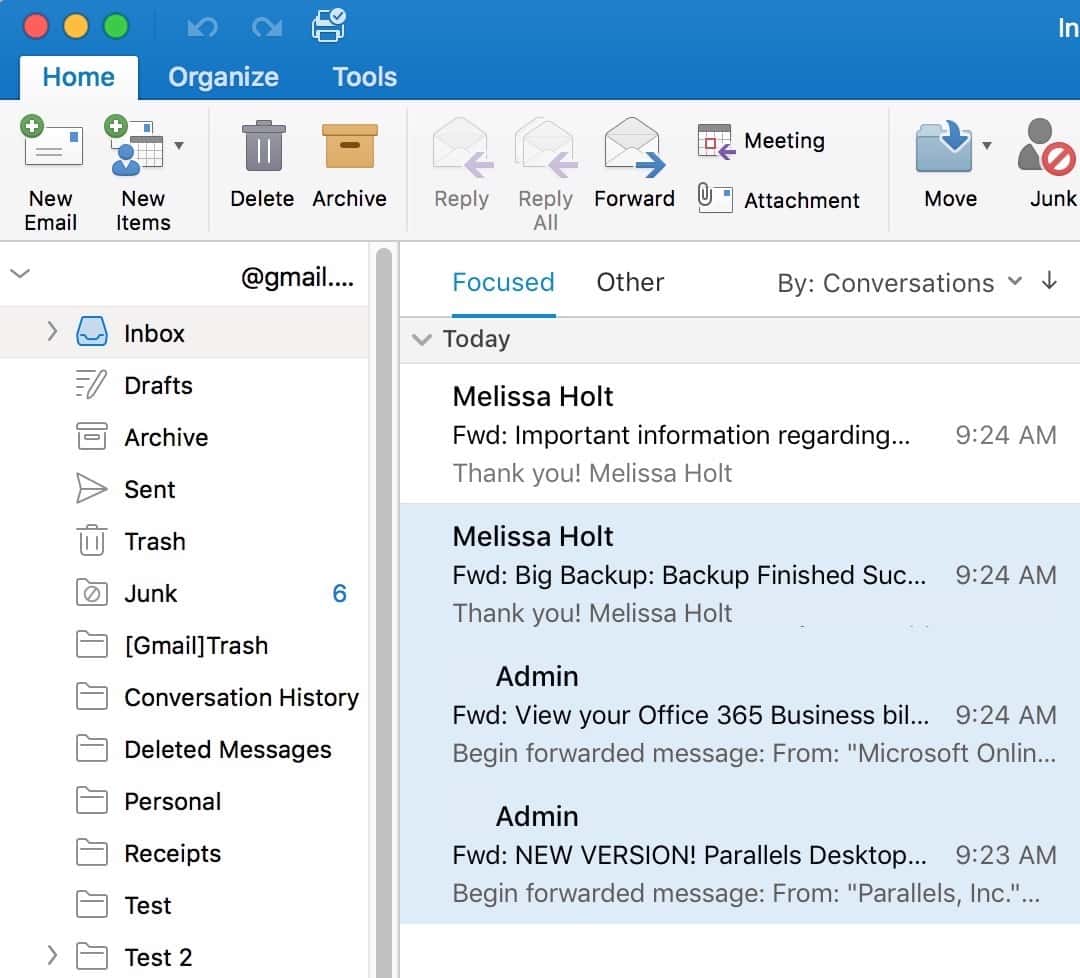
Task: Open the By: Conversations sort dropdown
Action: (x=899, y=283)
